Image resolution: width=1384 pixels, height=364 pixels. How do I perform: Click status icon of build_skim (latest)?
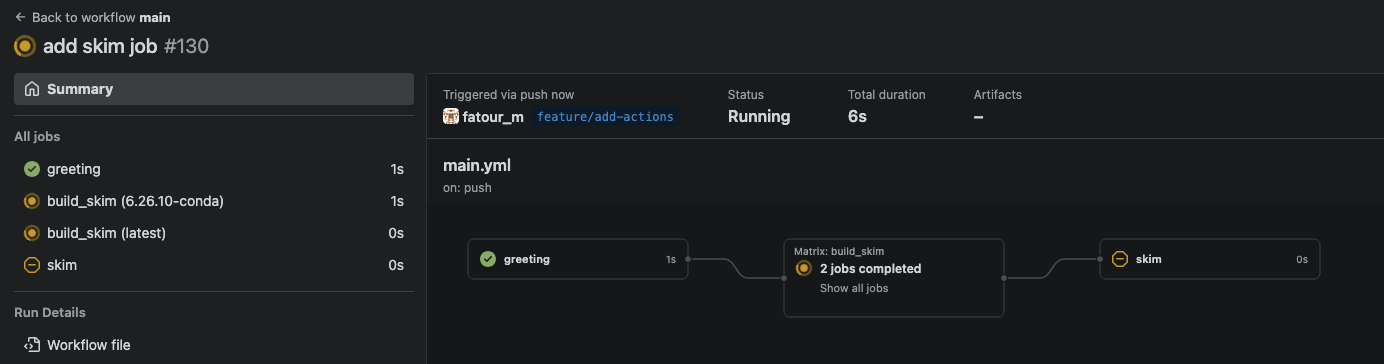(x=32, y=233)
